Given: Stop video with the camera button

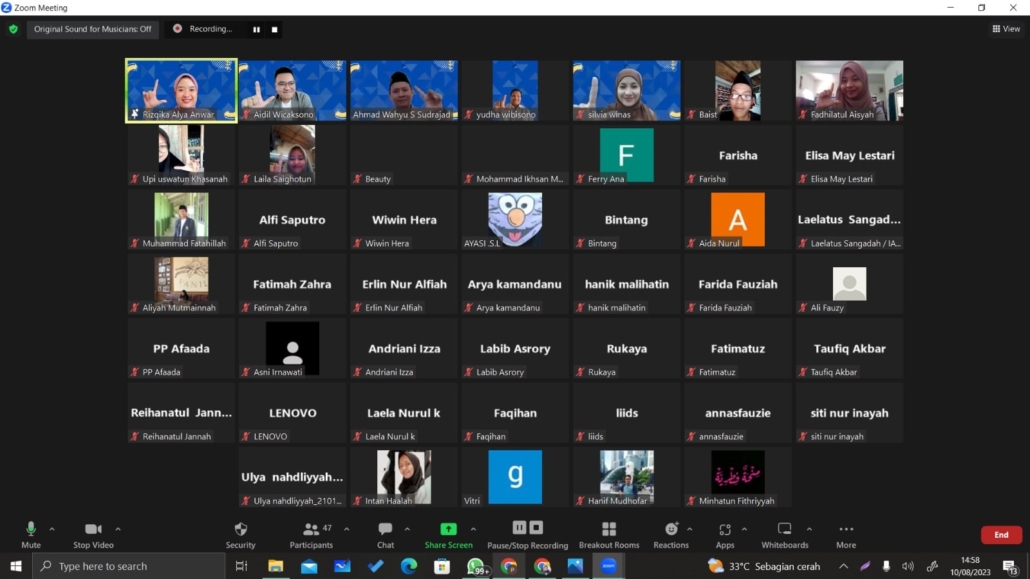Looking at the screenshot, I should (x=93, y=534).
